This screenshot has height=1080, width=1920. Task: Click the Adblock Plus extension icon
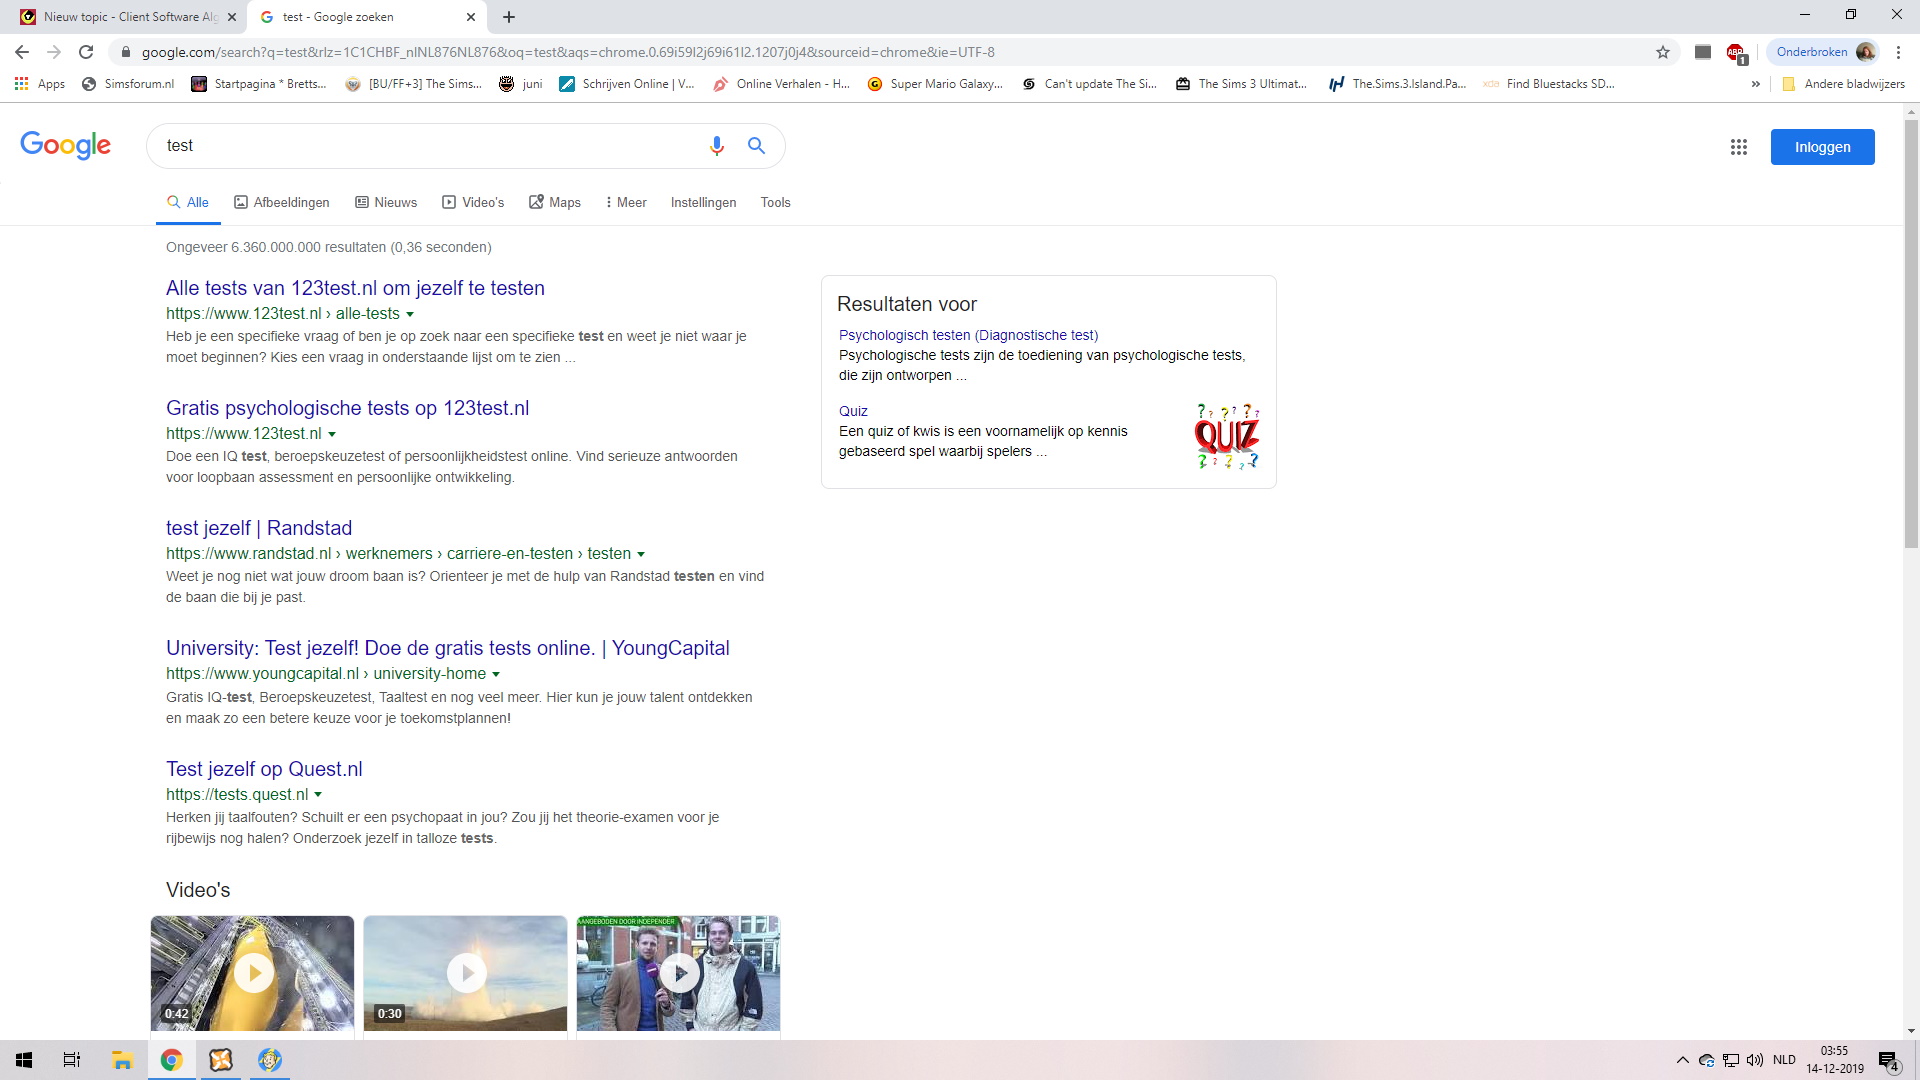1736,53
